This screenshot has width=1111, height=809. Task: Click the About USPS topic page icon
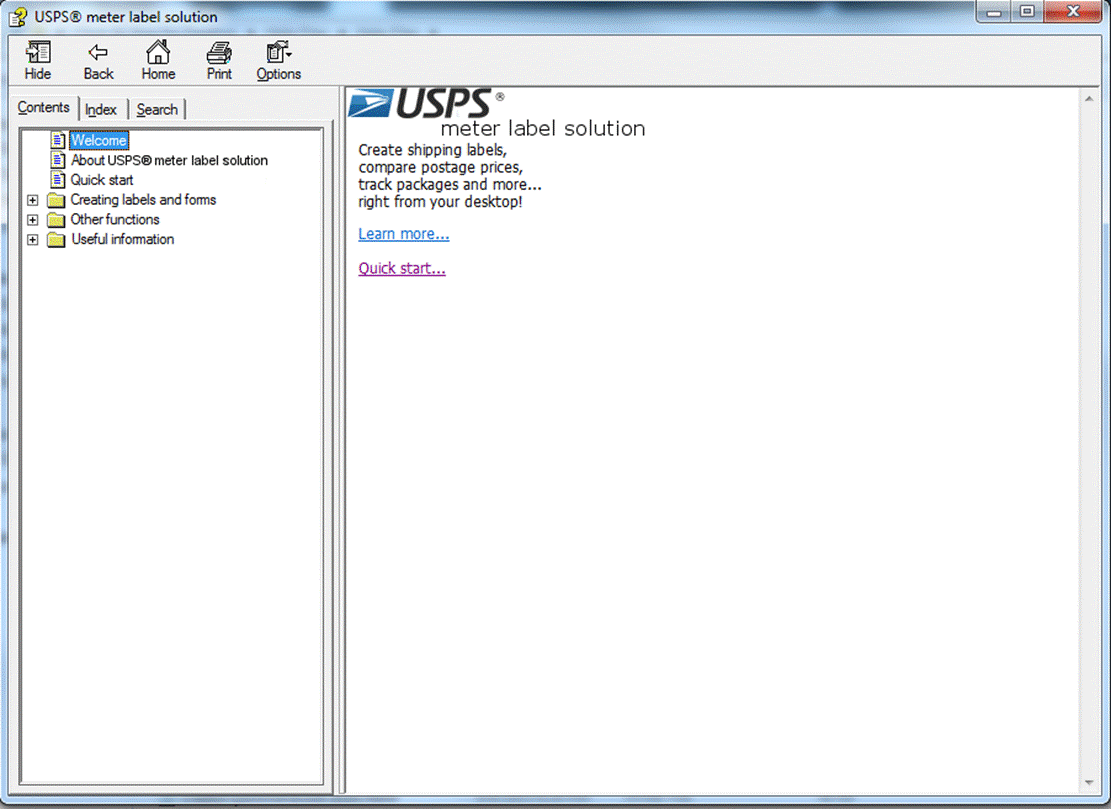(x=58, y=160)
